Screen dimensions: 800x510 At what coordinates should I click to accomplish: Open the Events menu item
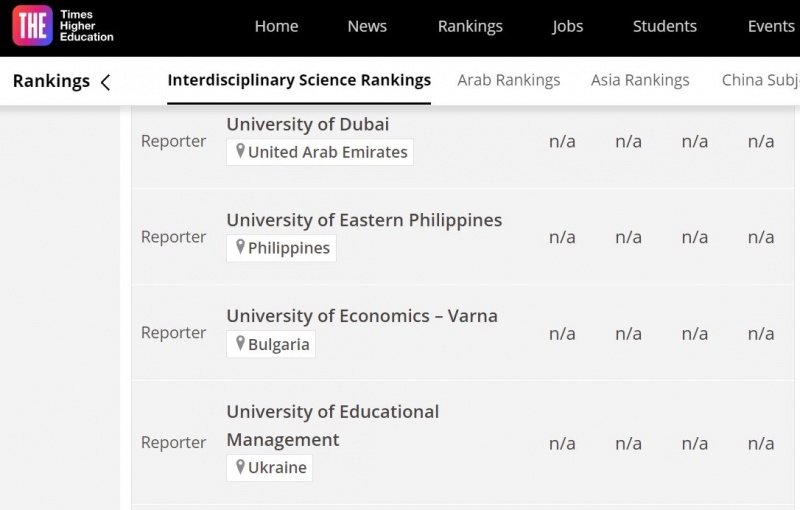click(x=771, y=27)
